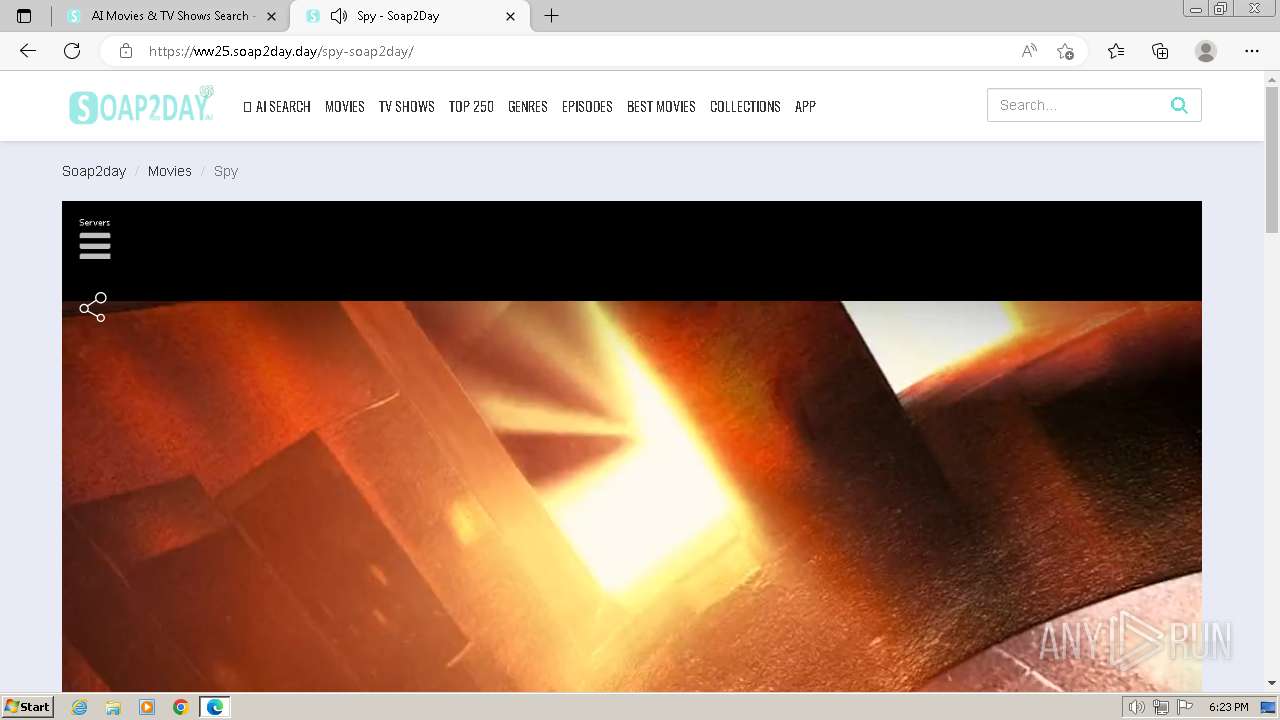Click the scrollbar down arrow
Image resolution: width=1280 pixels, height=720 pixels.
click(x=1272, y=683)
